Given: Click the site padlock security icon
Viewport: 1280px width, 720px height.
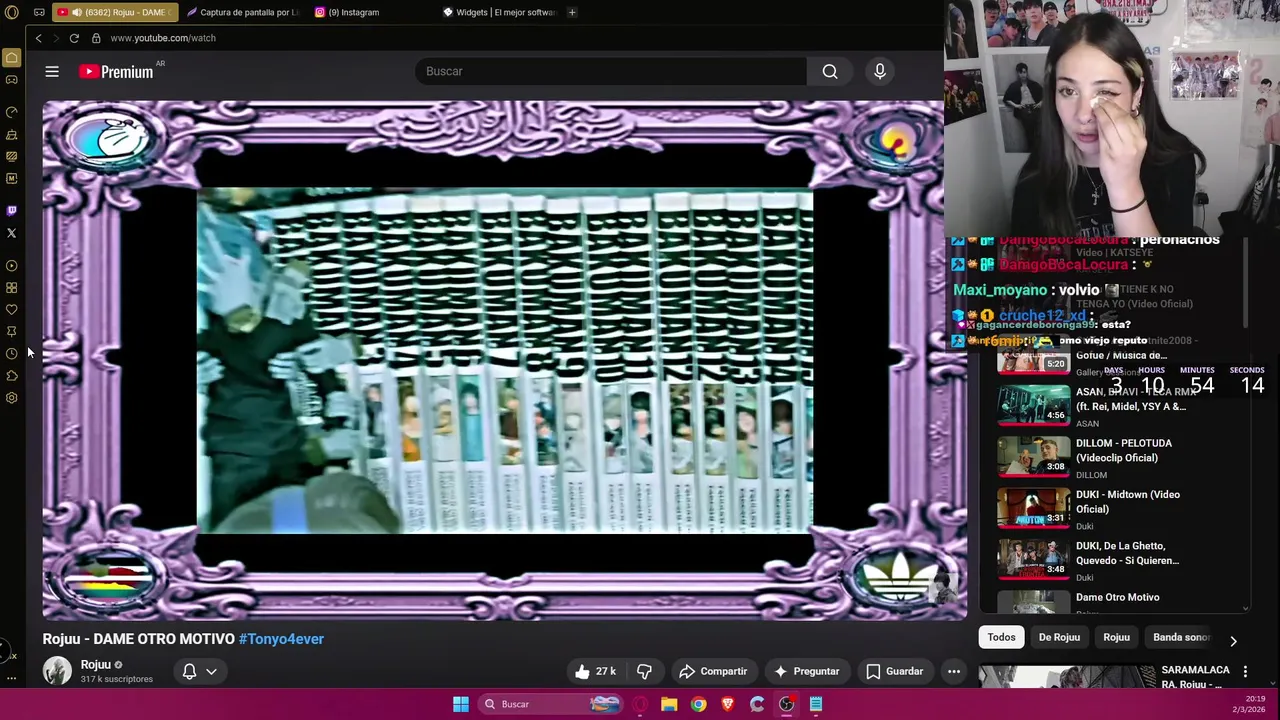Looking at the screenshot, I should pos(96,38).
